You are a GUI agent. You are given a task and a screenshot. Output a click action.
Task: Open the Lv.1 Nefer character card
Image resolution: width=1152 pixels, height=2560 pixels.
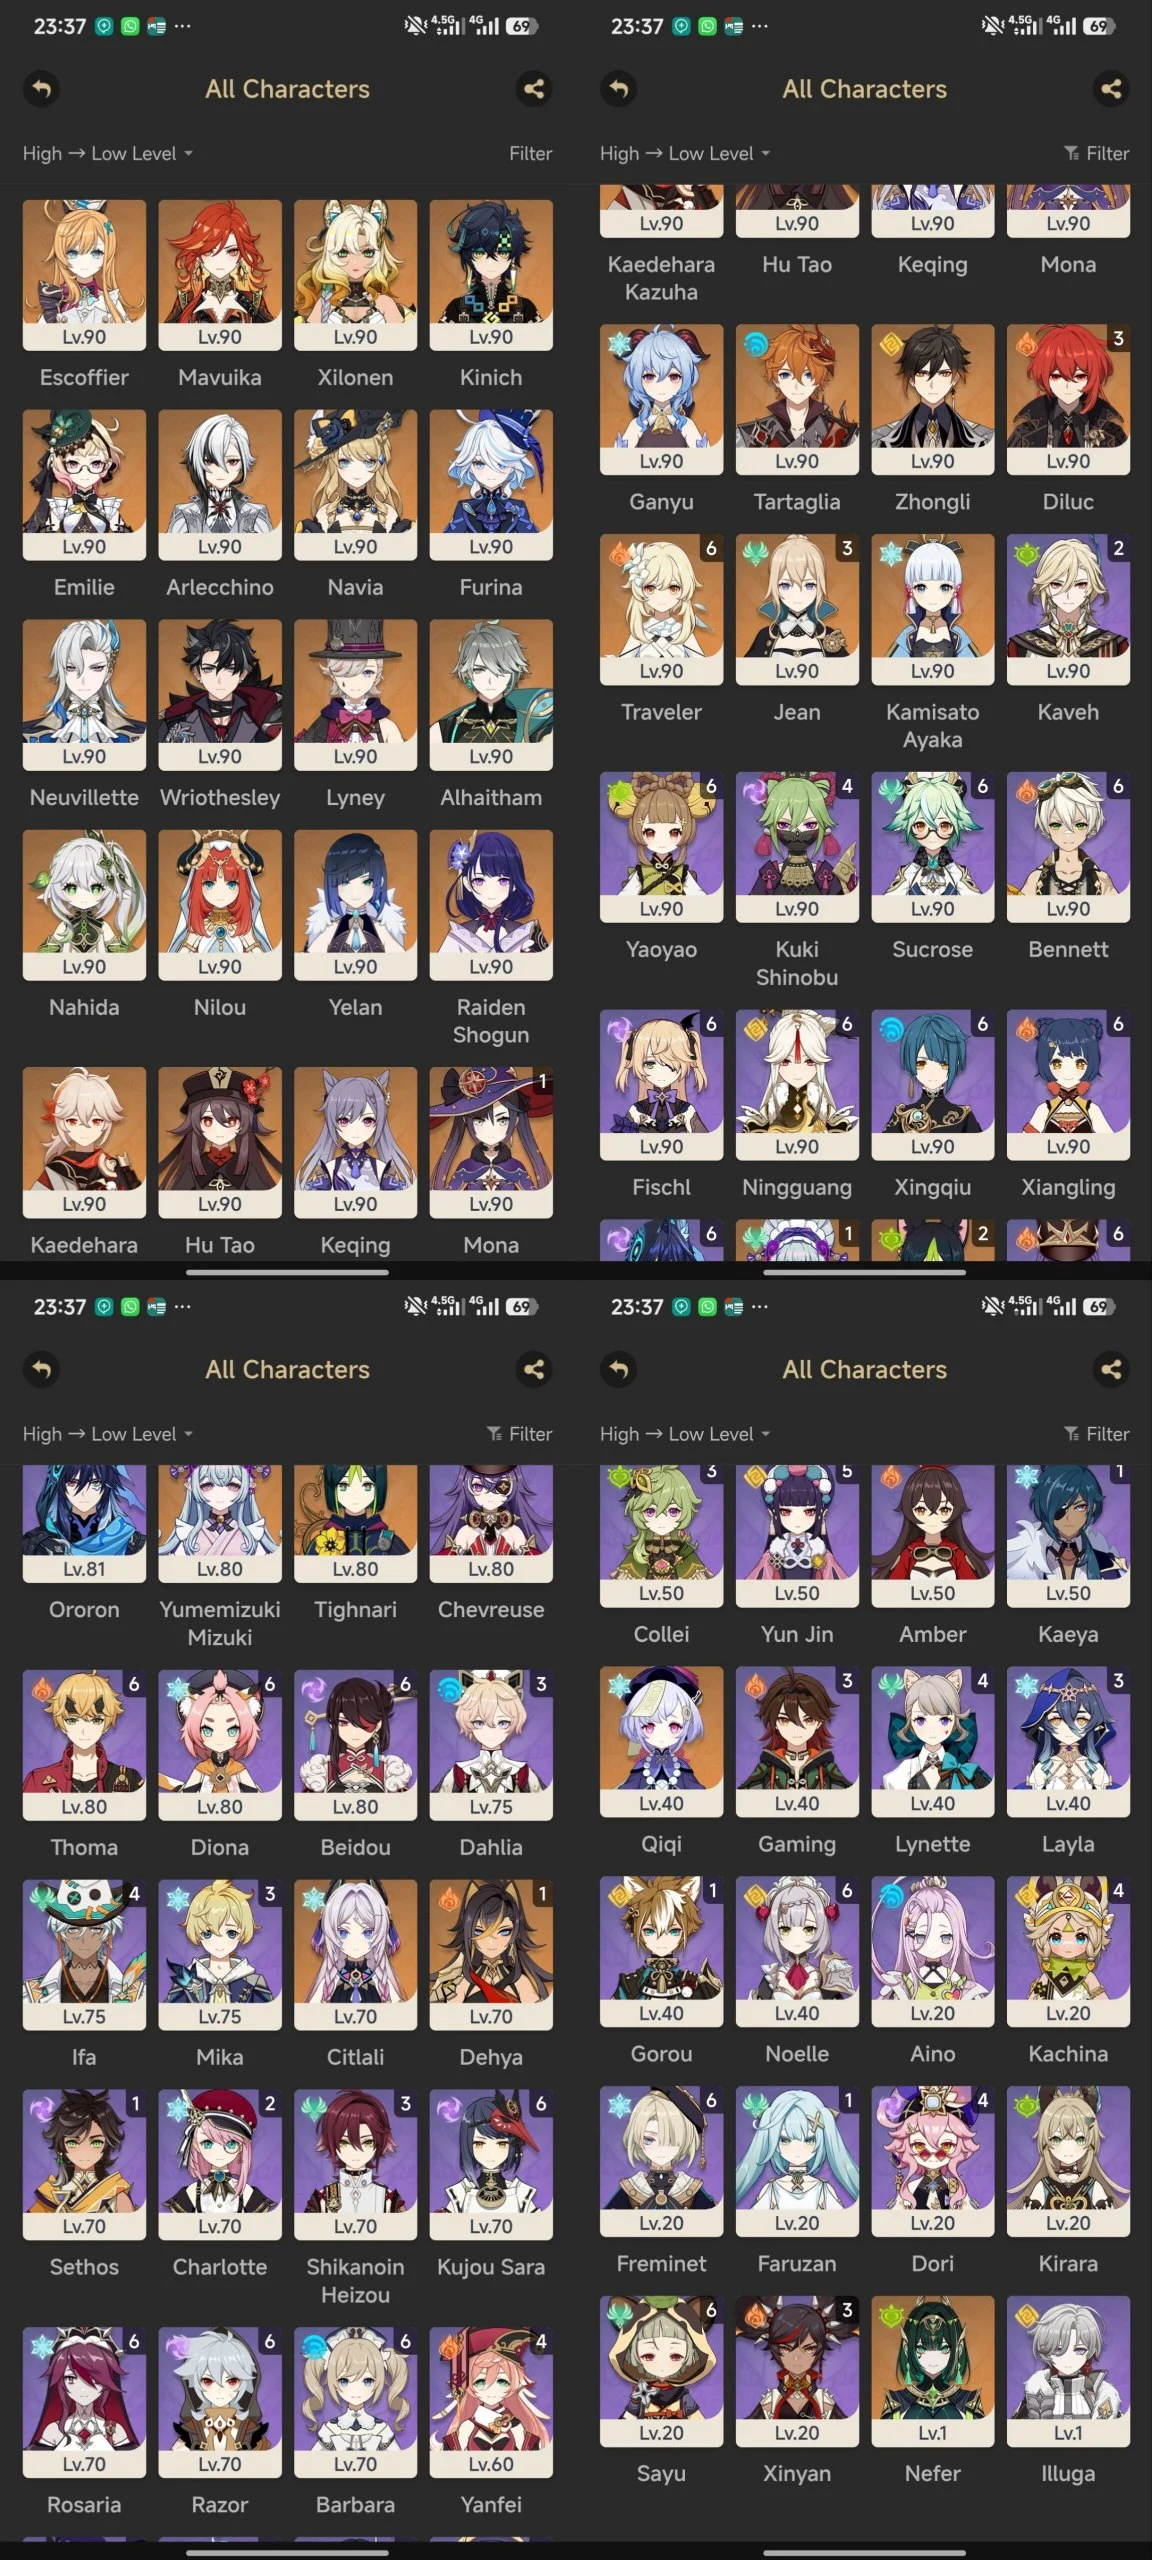[933, 2371]
